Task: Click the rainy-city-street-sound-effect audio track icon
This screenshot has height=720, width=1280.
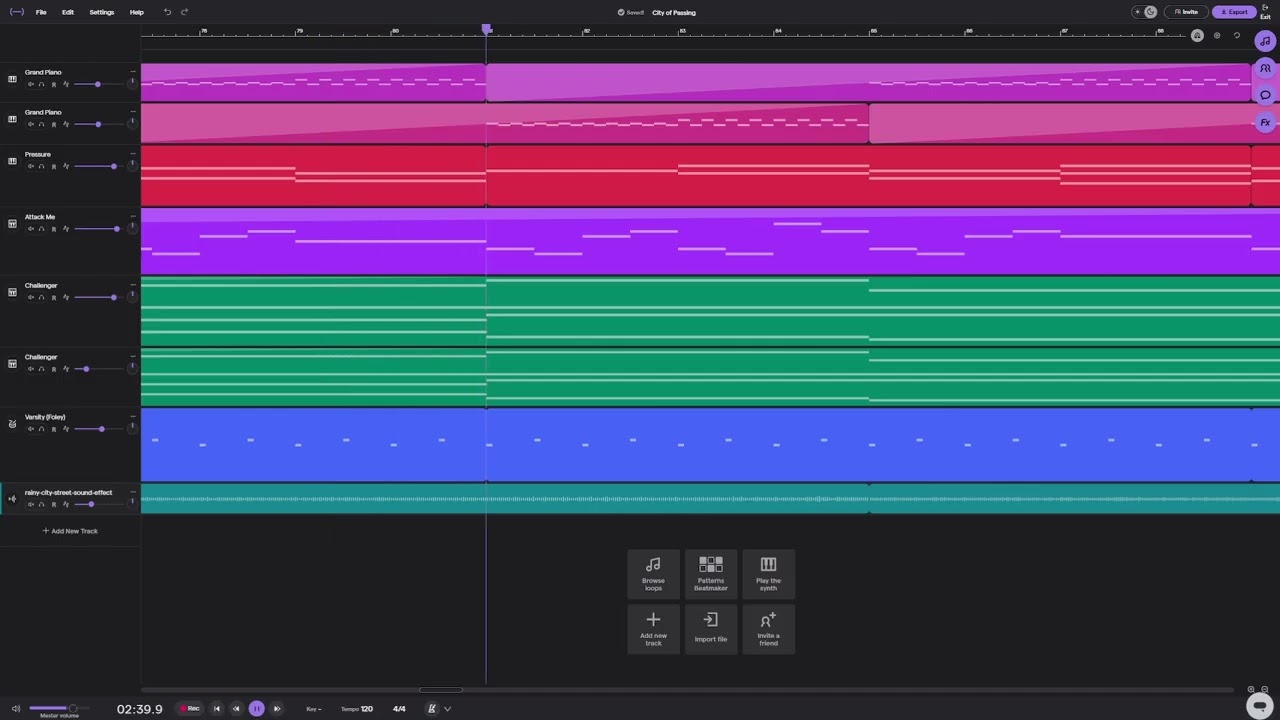Action: click(12, 498)
